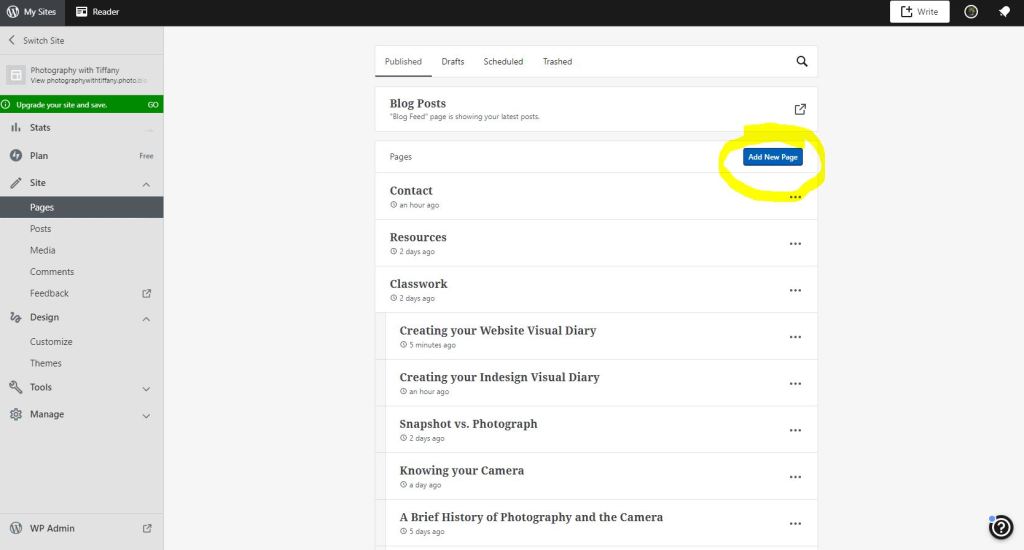The height and width of the screenshot is (550, 1024).
Task: Select the Scheduled tab
Action: click(x=503, y=61)
